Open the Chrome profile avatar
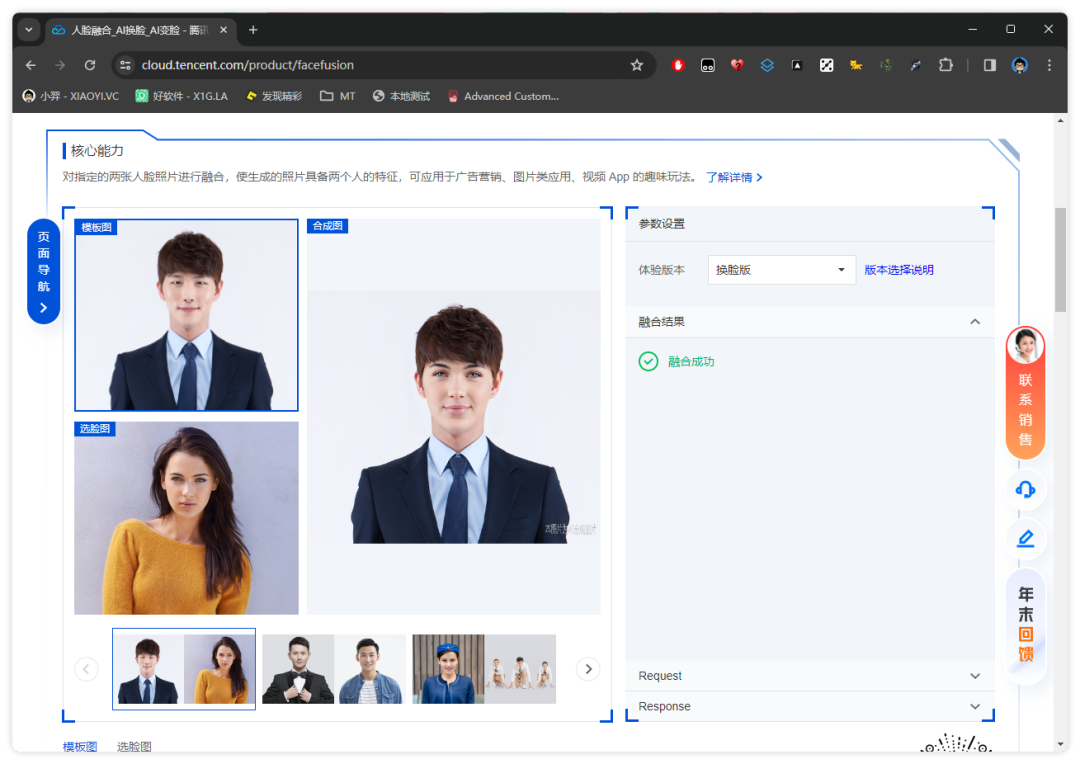1080x764 pixels. click(1019, 65)
